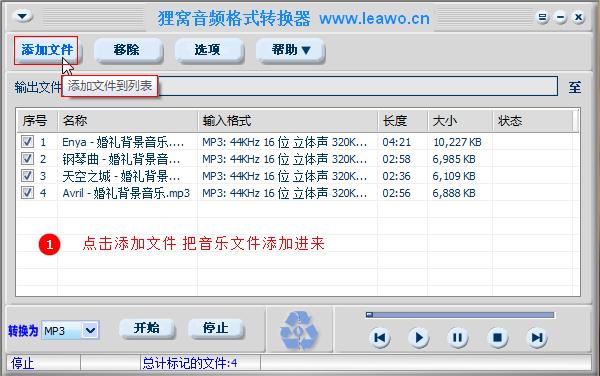600x376 pixels.
Task: Click the 02:56 duration cell
Action: (x=396, y=193)
